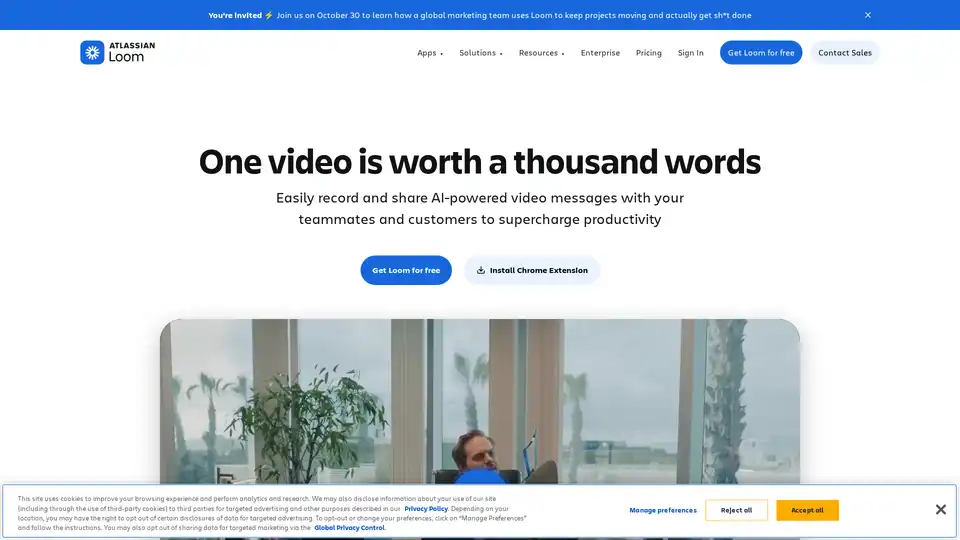Click the download icon for Chrome Extension
This screenshot has width=960, height=540.
tap(481, 270)
